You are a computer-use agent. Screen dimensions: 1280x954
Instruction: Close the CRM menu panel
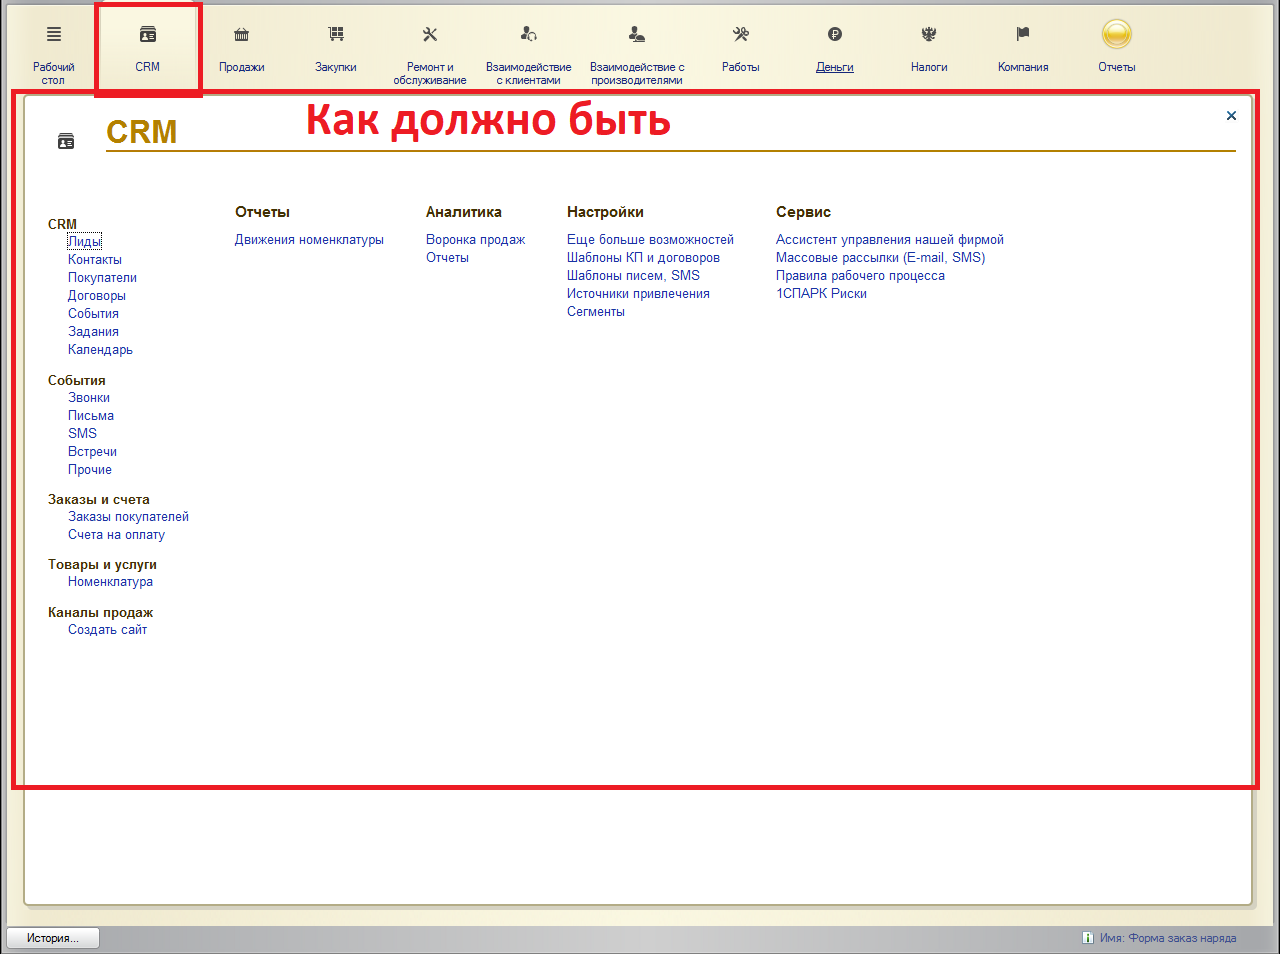click(1231, 116)
